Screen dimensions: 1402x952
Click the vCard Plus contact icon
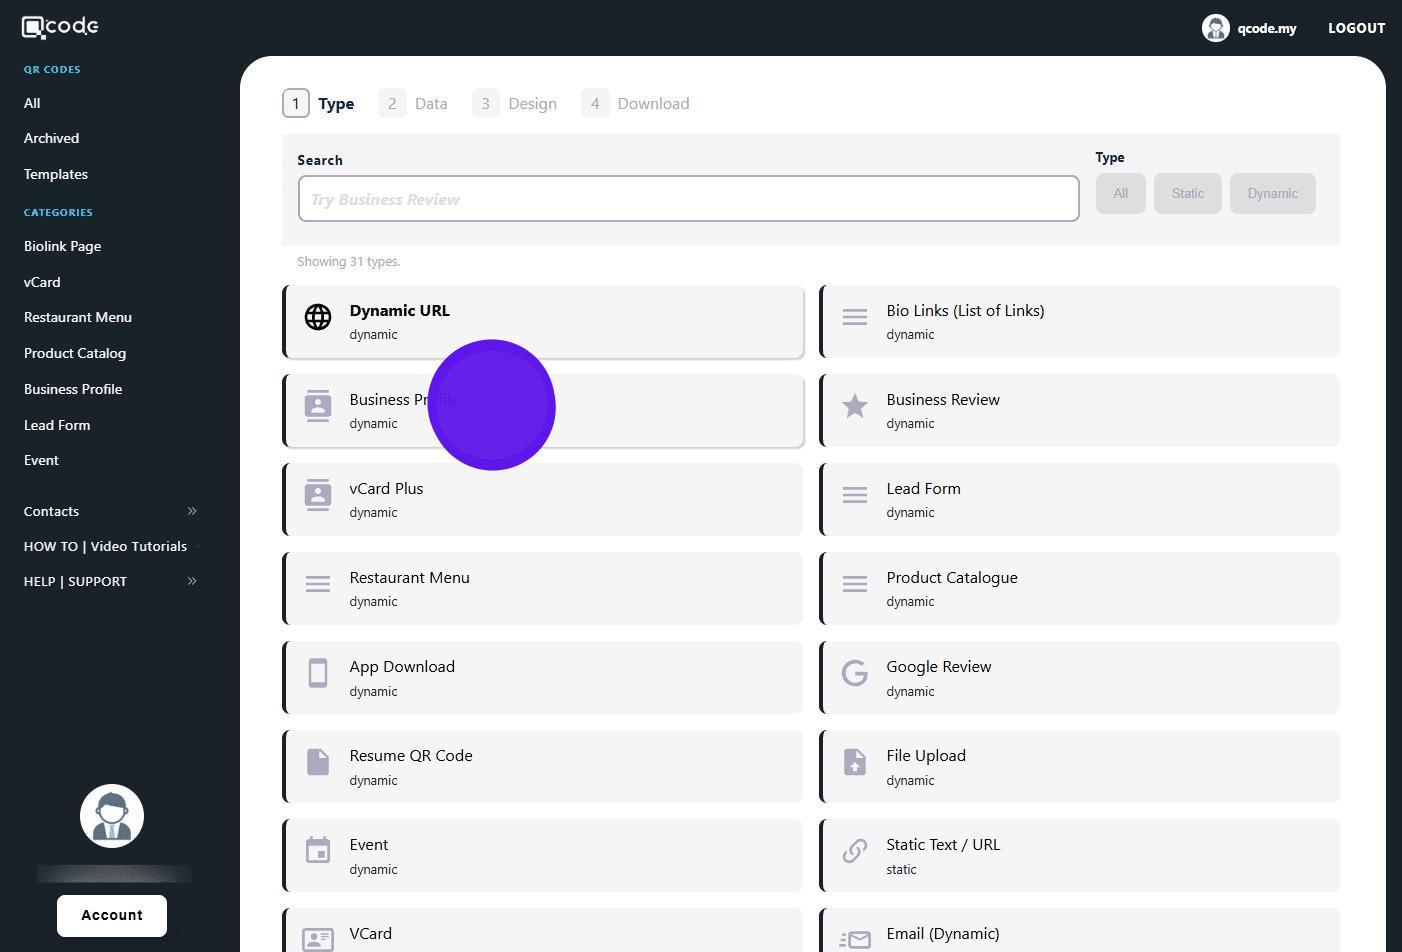318,495
